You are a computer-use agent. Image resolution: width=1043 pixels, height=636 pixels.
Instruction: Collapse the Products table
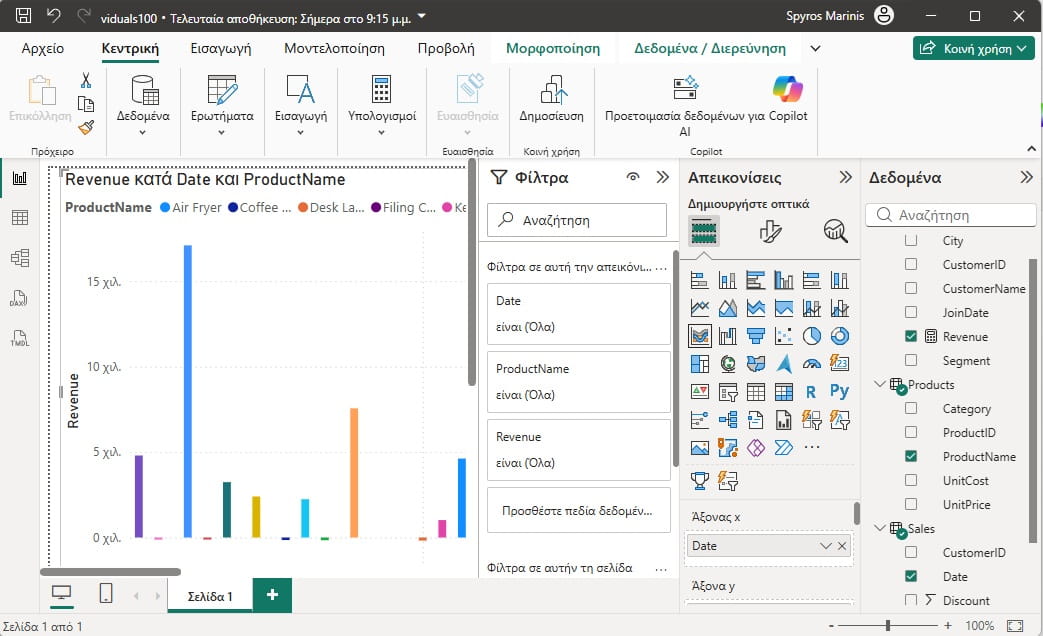click(879, 384)
